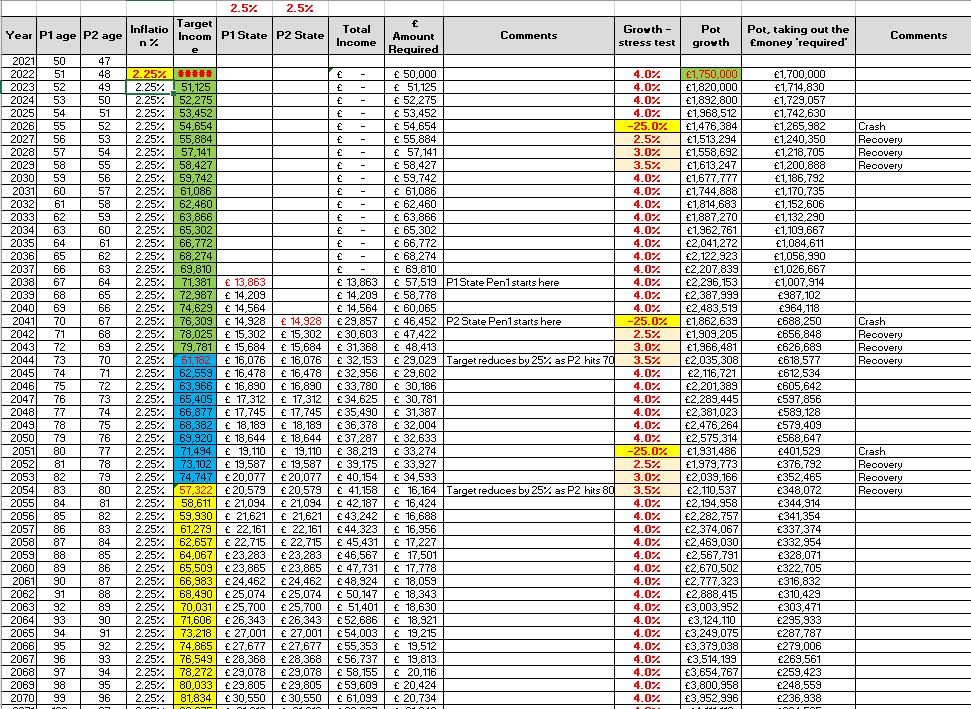Select the "£688,250" pot cell
971x709 pixels.
coord(798,321)
